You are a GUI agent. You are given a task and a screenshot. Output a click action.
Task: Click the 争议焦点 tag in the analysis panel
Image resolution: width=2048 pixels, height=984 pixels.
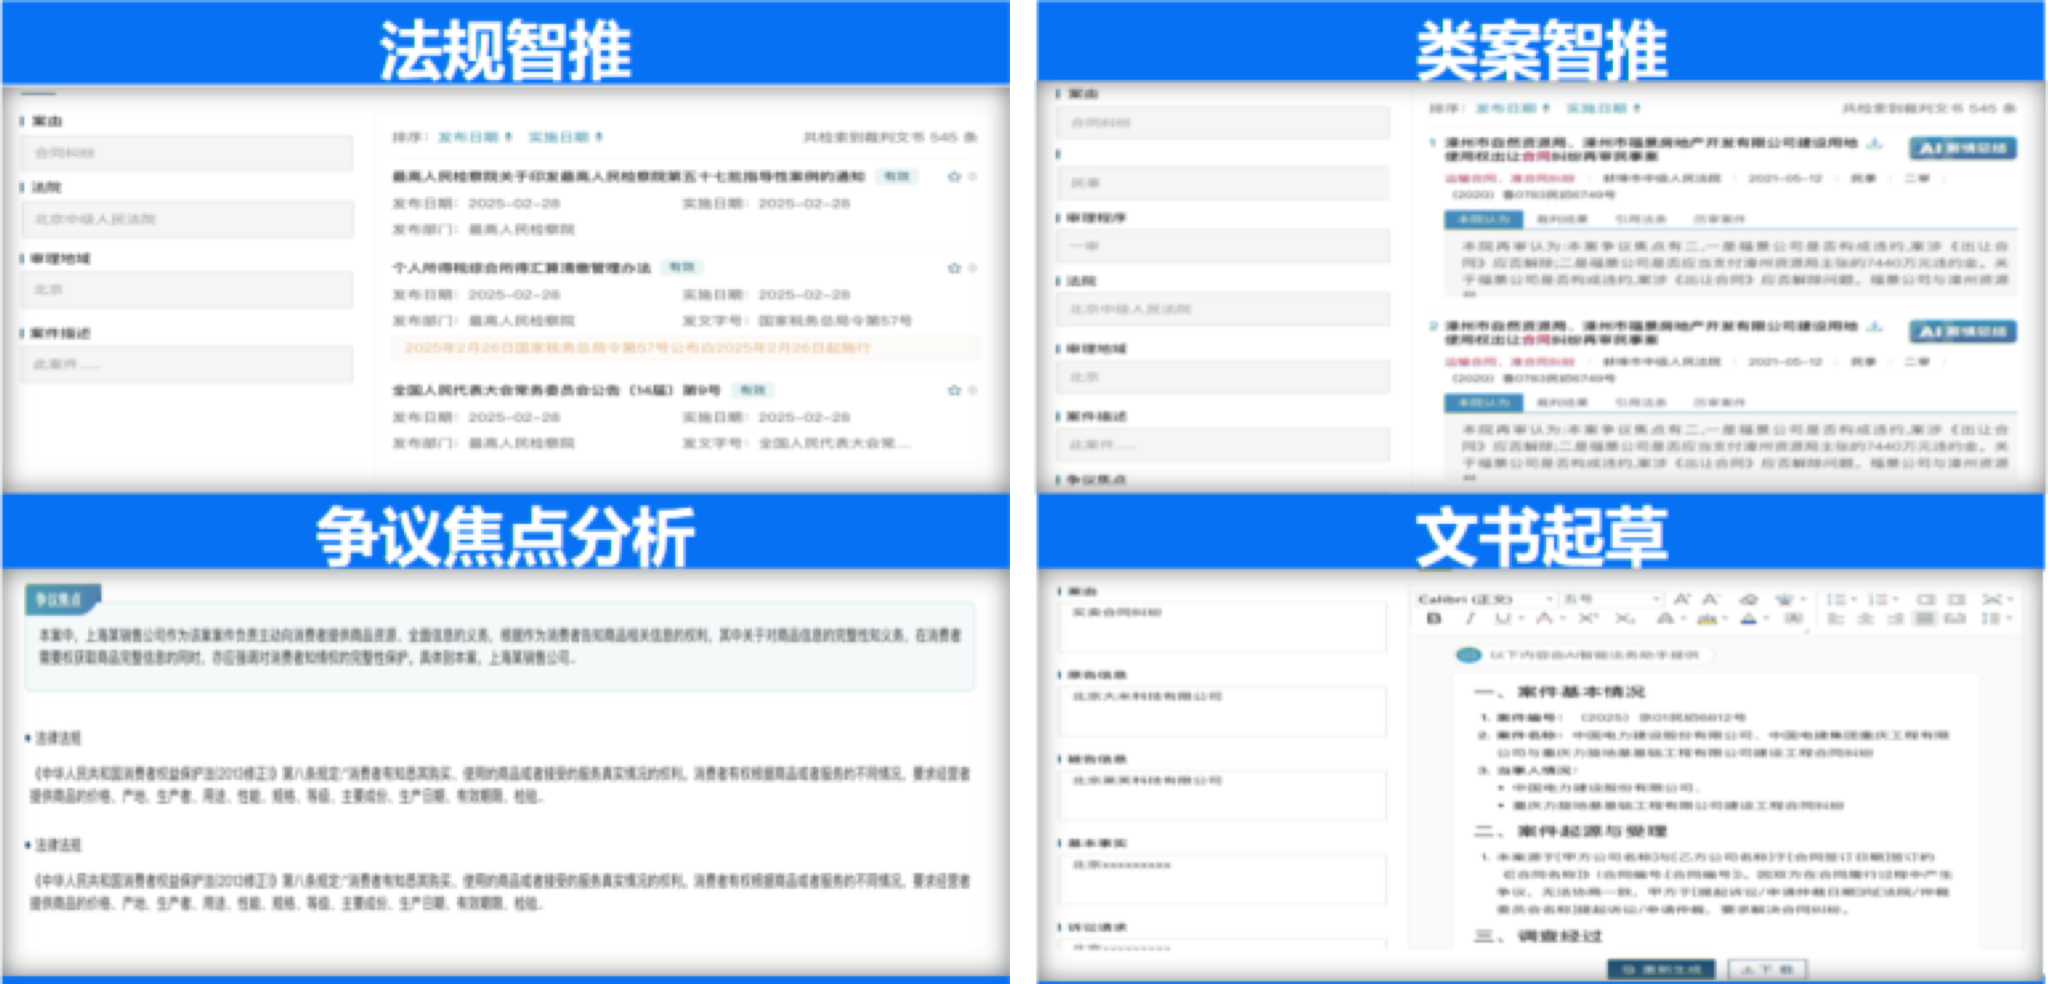pos(61,599)
